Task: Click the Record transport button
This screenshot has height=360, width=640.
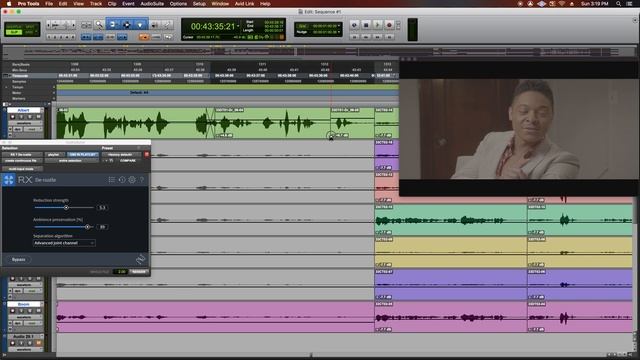Action: click(389, 25)
